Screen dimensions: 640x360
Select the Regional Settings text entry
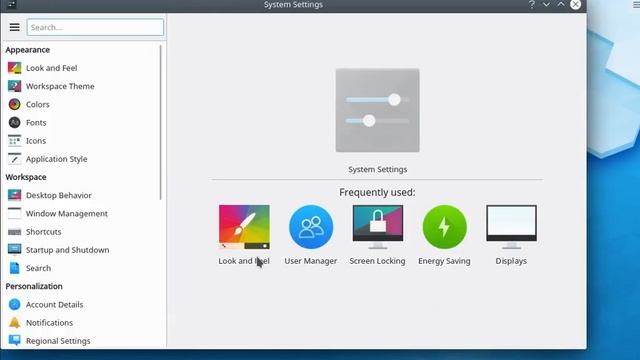(58, 341)
